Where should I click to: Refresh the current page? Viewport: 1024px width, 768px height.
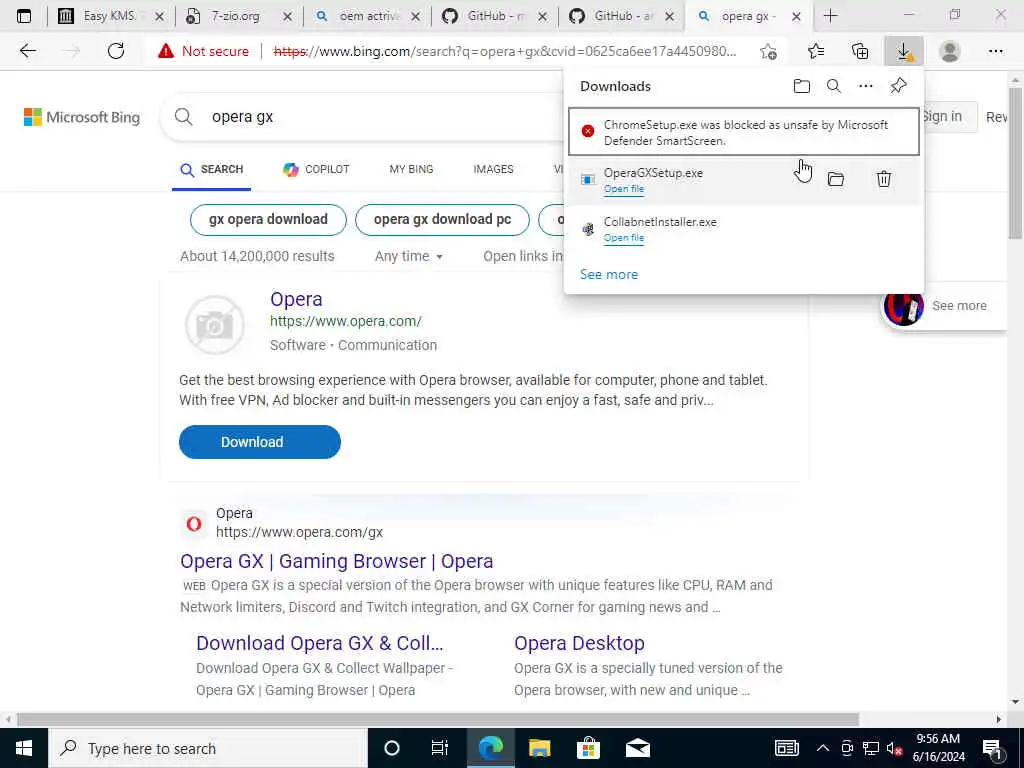[x=116, y=51]
